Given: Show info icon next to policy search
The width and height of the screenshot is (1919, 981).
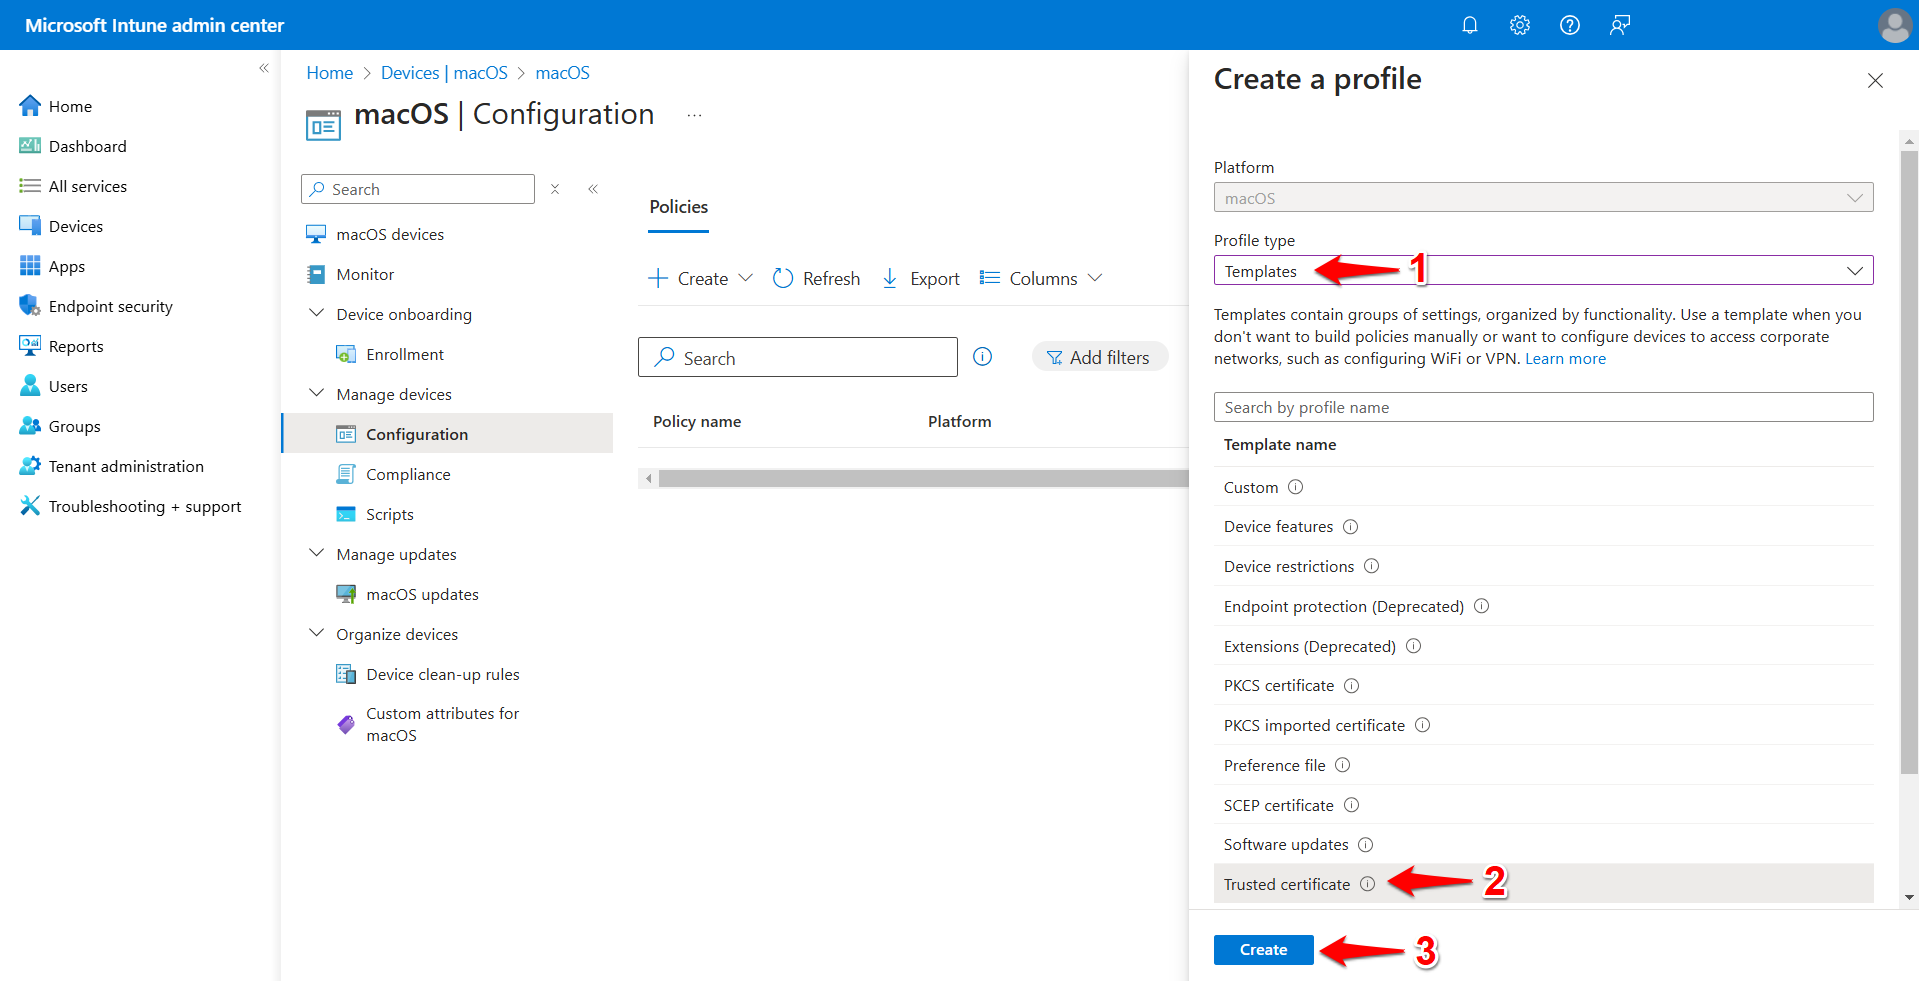Looking at the screenshot, I should pos(983,357).
